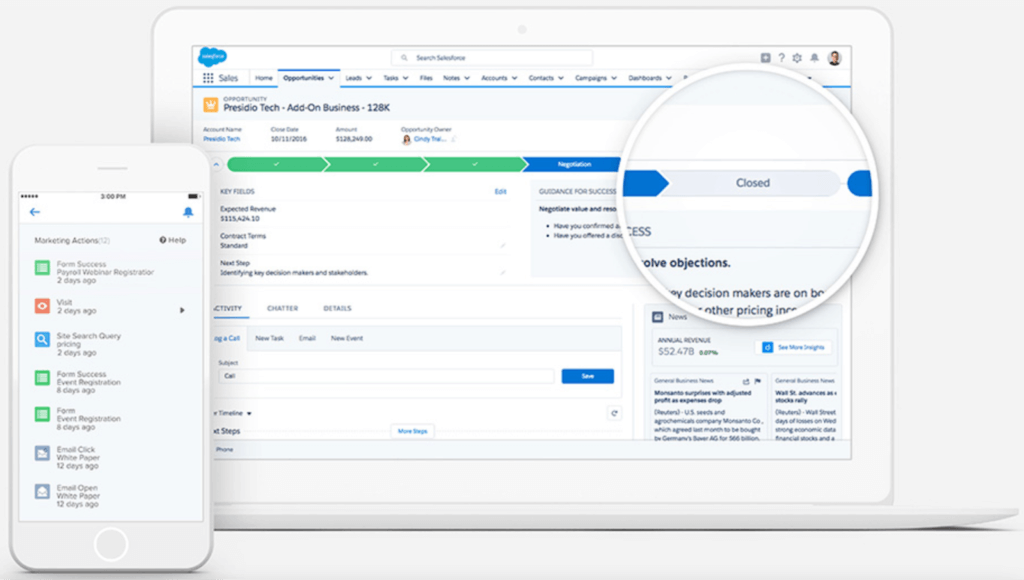Expand the Notes tab dropdown arrow

pos(467,78)
